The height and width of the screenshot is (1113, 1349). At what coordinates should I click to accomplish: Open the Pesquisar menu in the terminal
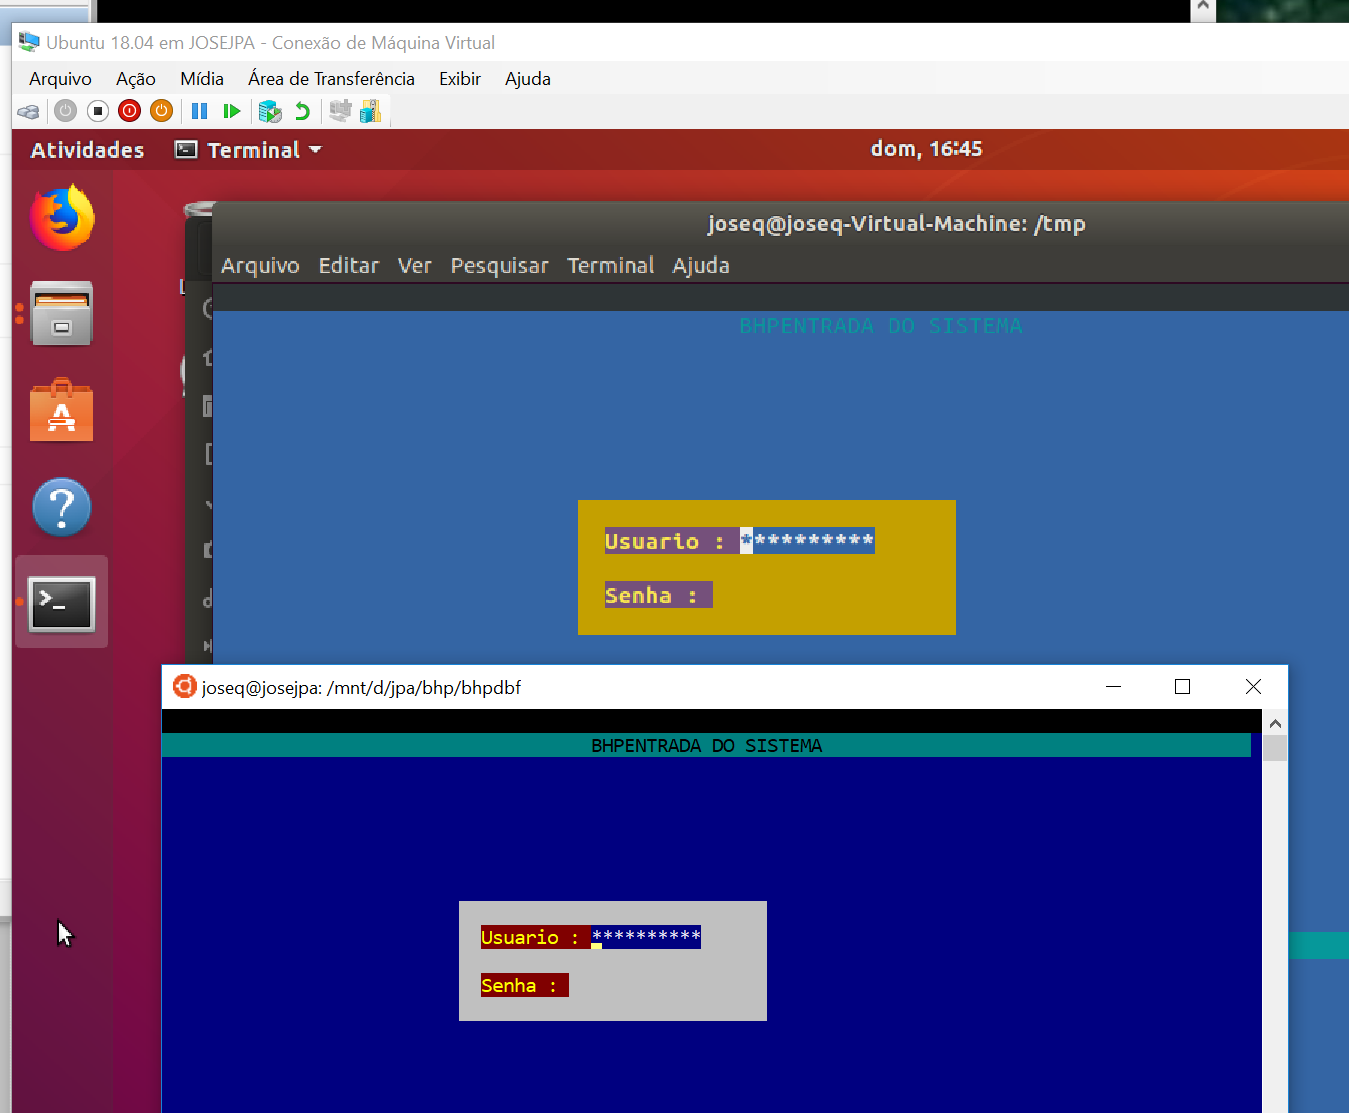coord(500,266)
